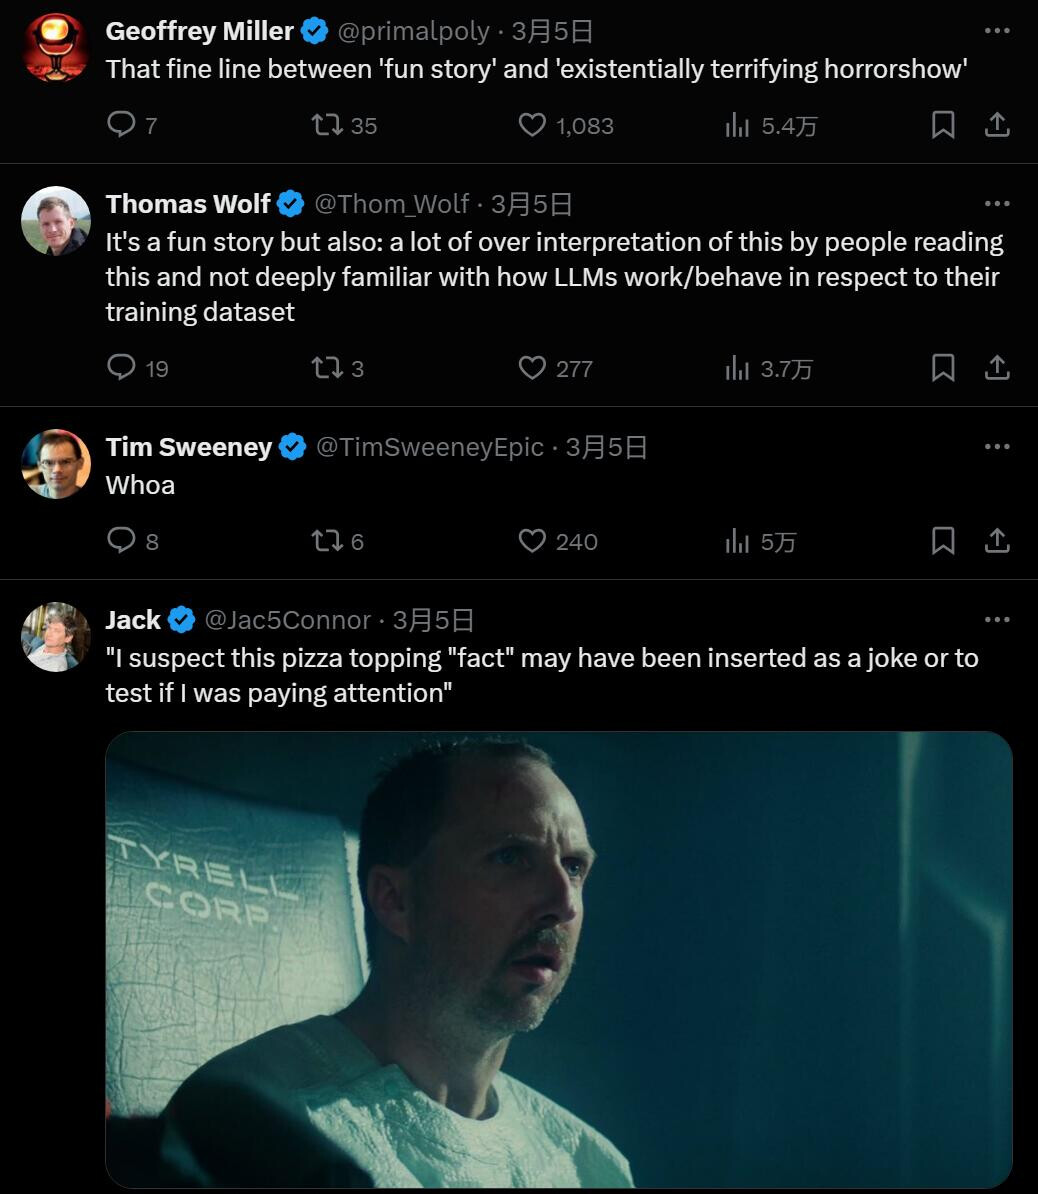Screen dimensions: 1038x1194
Task: Share Tim Sweeney's tweet
Action: tap(997, 541)
